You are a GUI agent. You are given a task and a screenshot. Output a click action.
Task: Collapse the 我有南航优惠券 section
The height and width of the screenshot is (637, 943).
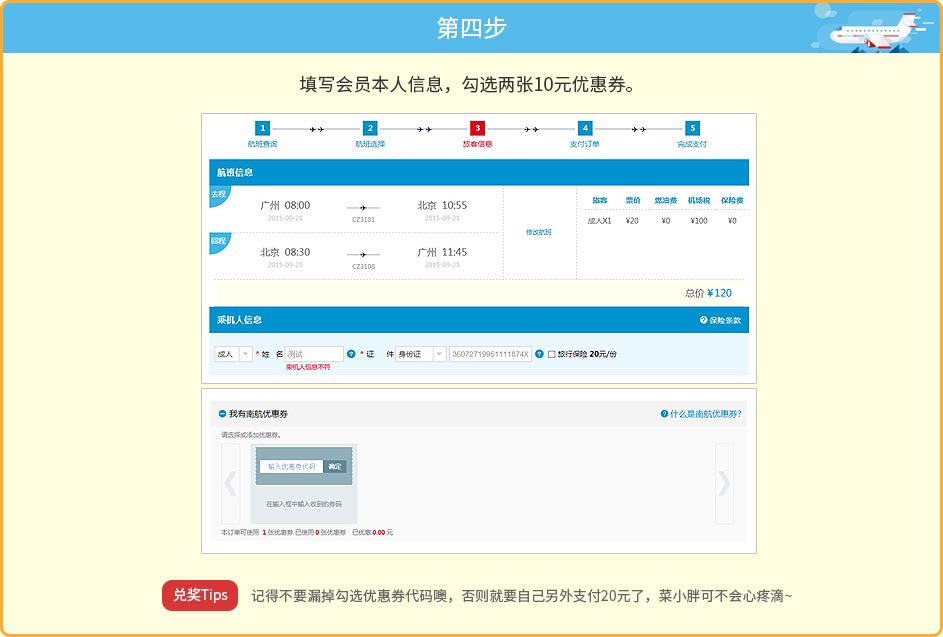(222, 414)
